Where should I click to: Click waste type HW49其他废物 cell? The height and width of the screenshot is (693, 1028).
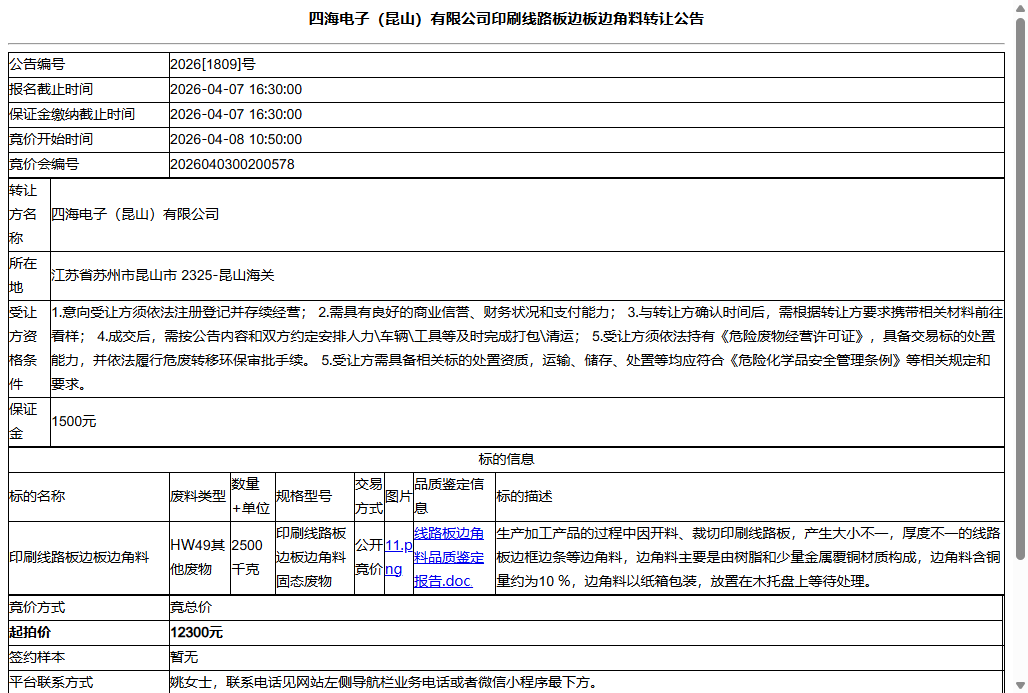pyautogui.click(x=199, y=557)
